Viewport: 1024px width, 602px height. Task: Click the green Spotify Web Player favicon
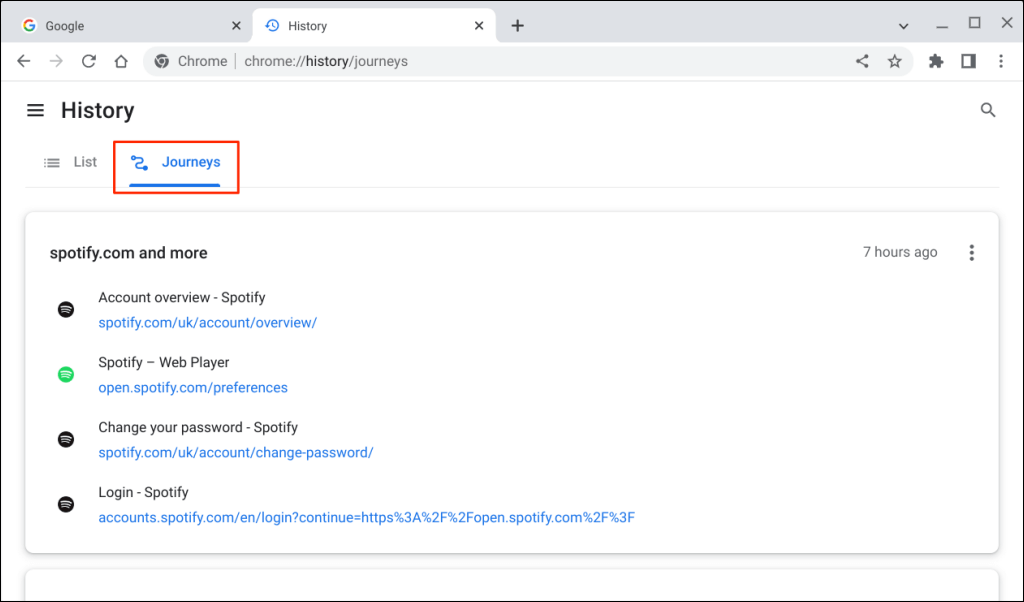coord(66,374)
